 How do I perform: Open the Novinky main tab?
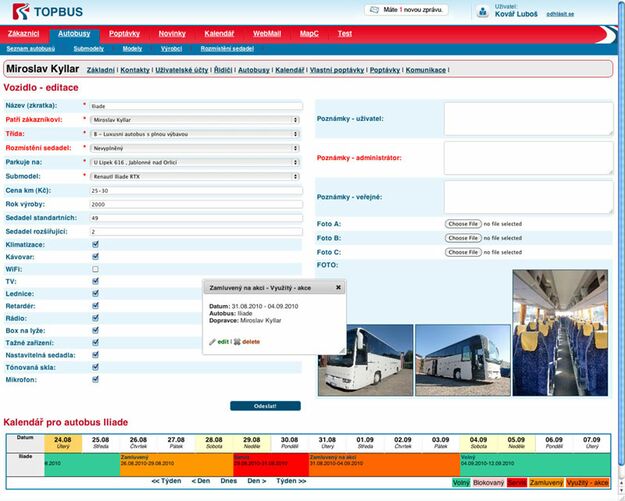pyautogui.click(x=172, y=34)
